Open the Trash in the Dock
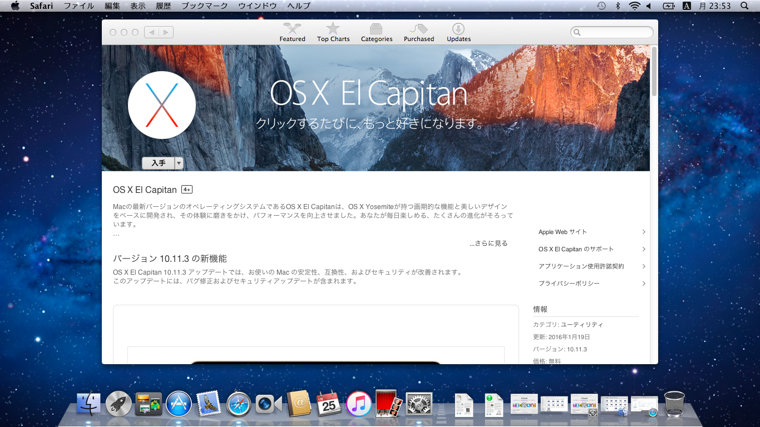This screenshot has height=427, width=760. (x=674, y=404)
